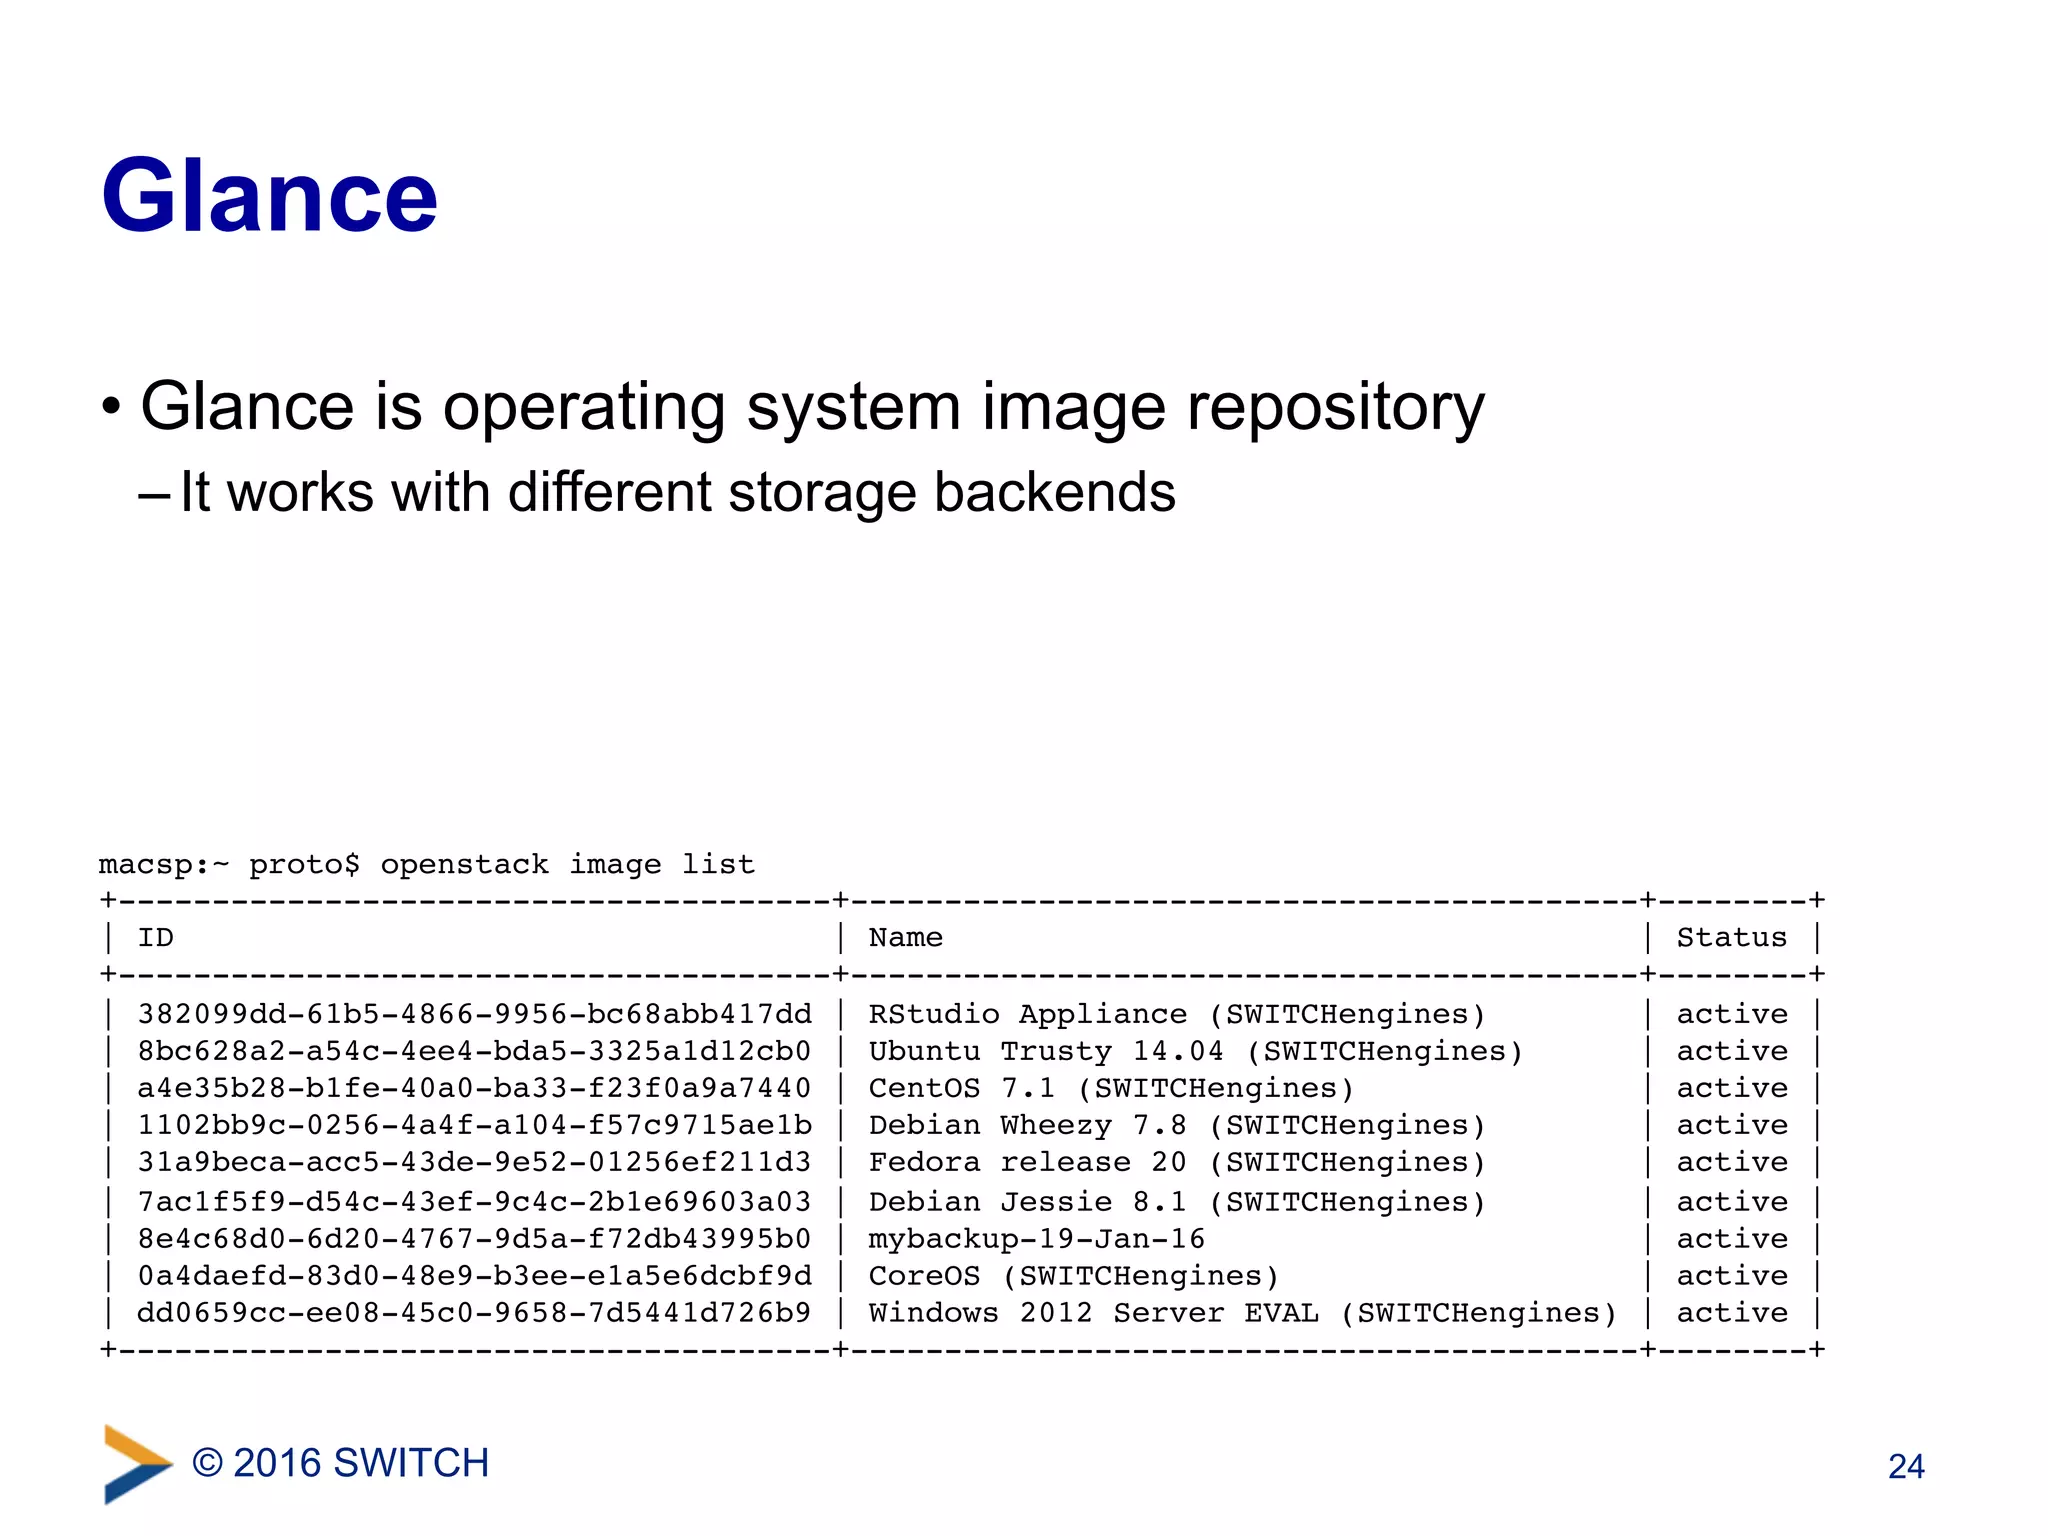2048x1536 pixels.
Task: Select ID 1102bb9c-0256-4a4f-a104-f57c9715ae1b
Action: coord(474,1125)
